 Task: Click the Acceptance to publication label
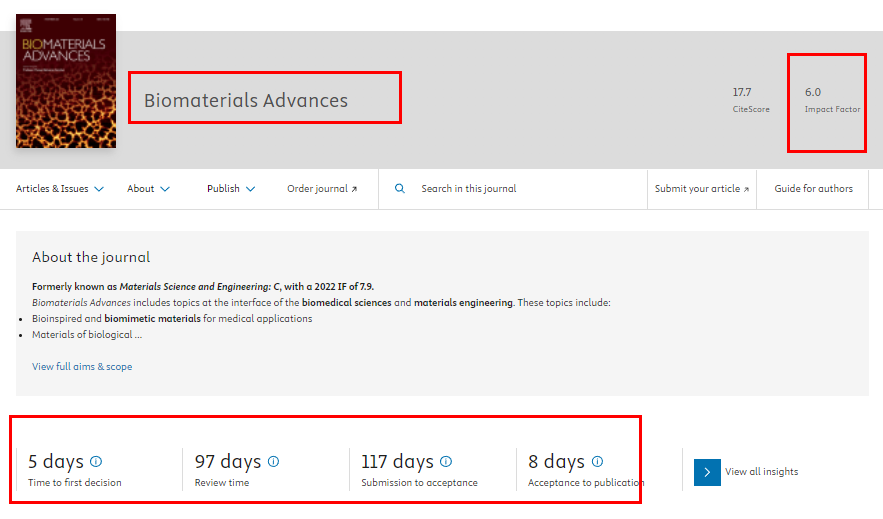click(586, 482)
